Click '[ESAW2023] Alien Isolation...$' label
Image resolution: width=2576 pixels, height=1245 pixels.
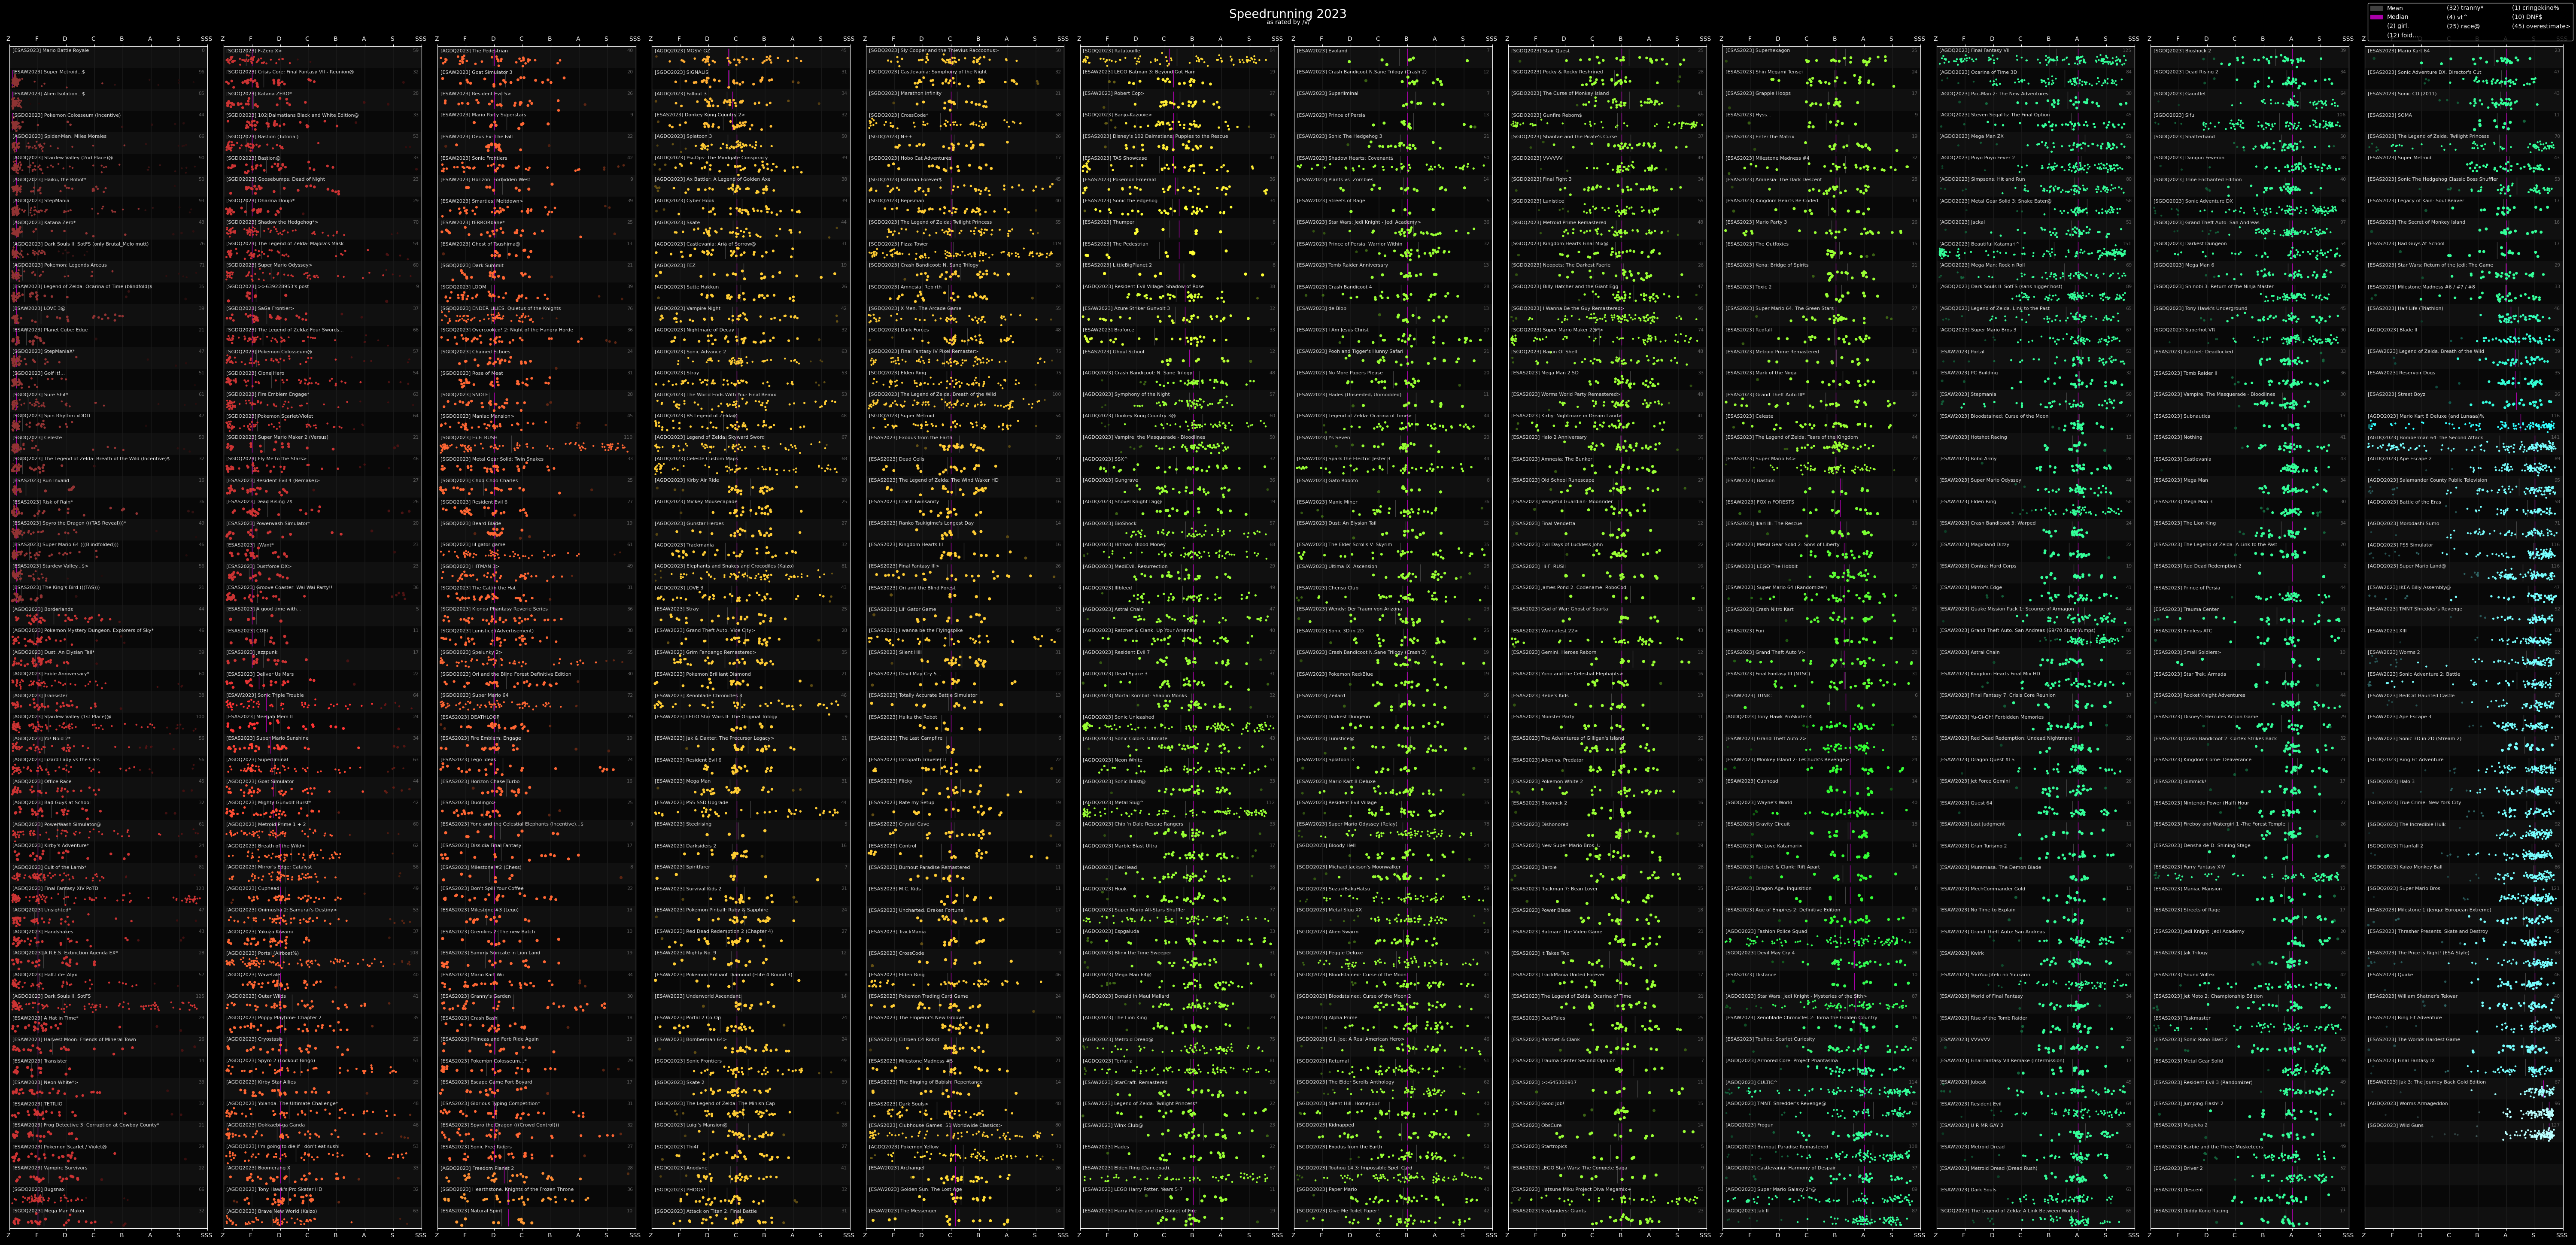(48, 93)
